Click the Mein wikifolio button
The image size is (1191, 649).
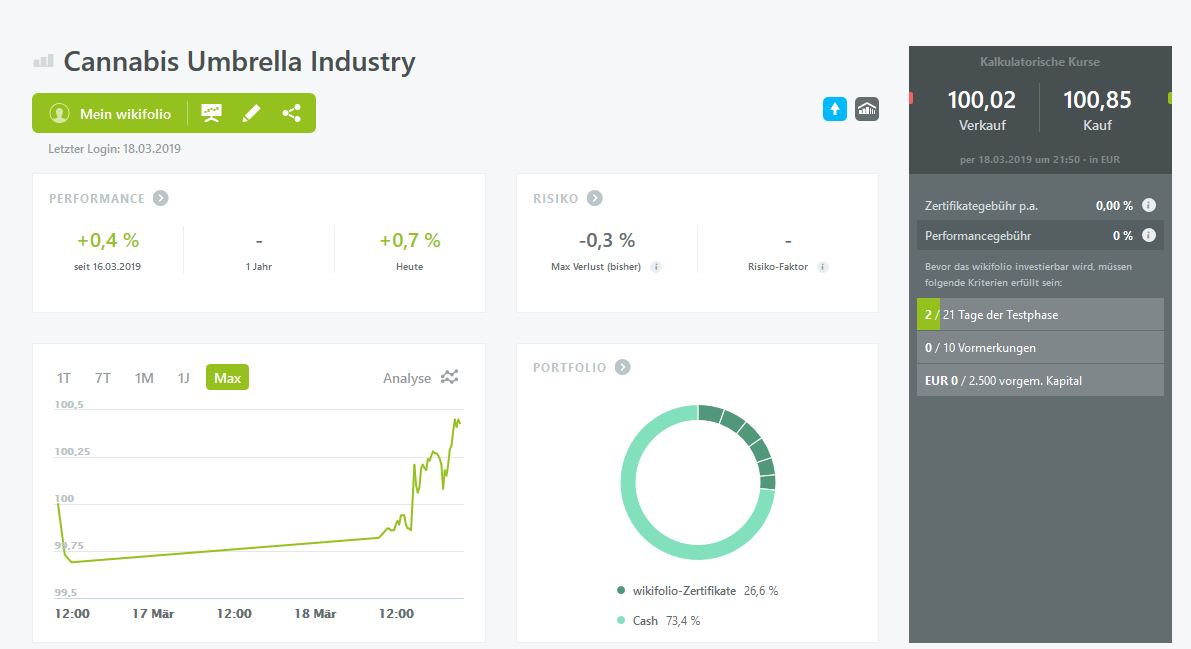pos(110,113)
